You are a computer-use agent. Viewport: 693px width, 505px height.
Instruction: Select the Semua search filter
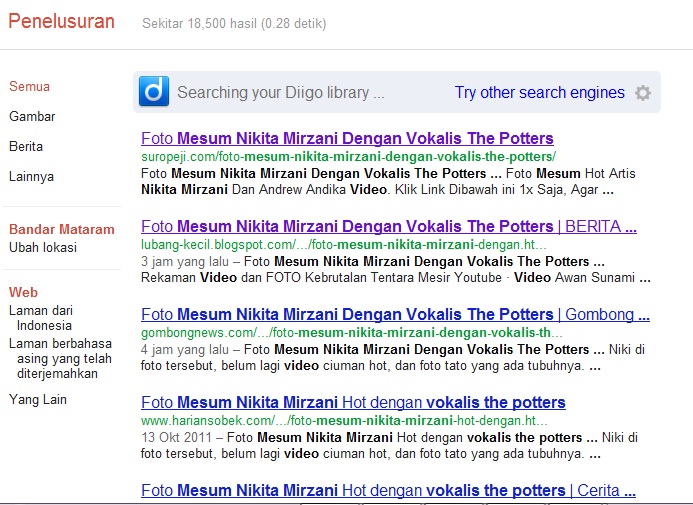[x=29, y=86]
